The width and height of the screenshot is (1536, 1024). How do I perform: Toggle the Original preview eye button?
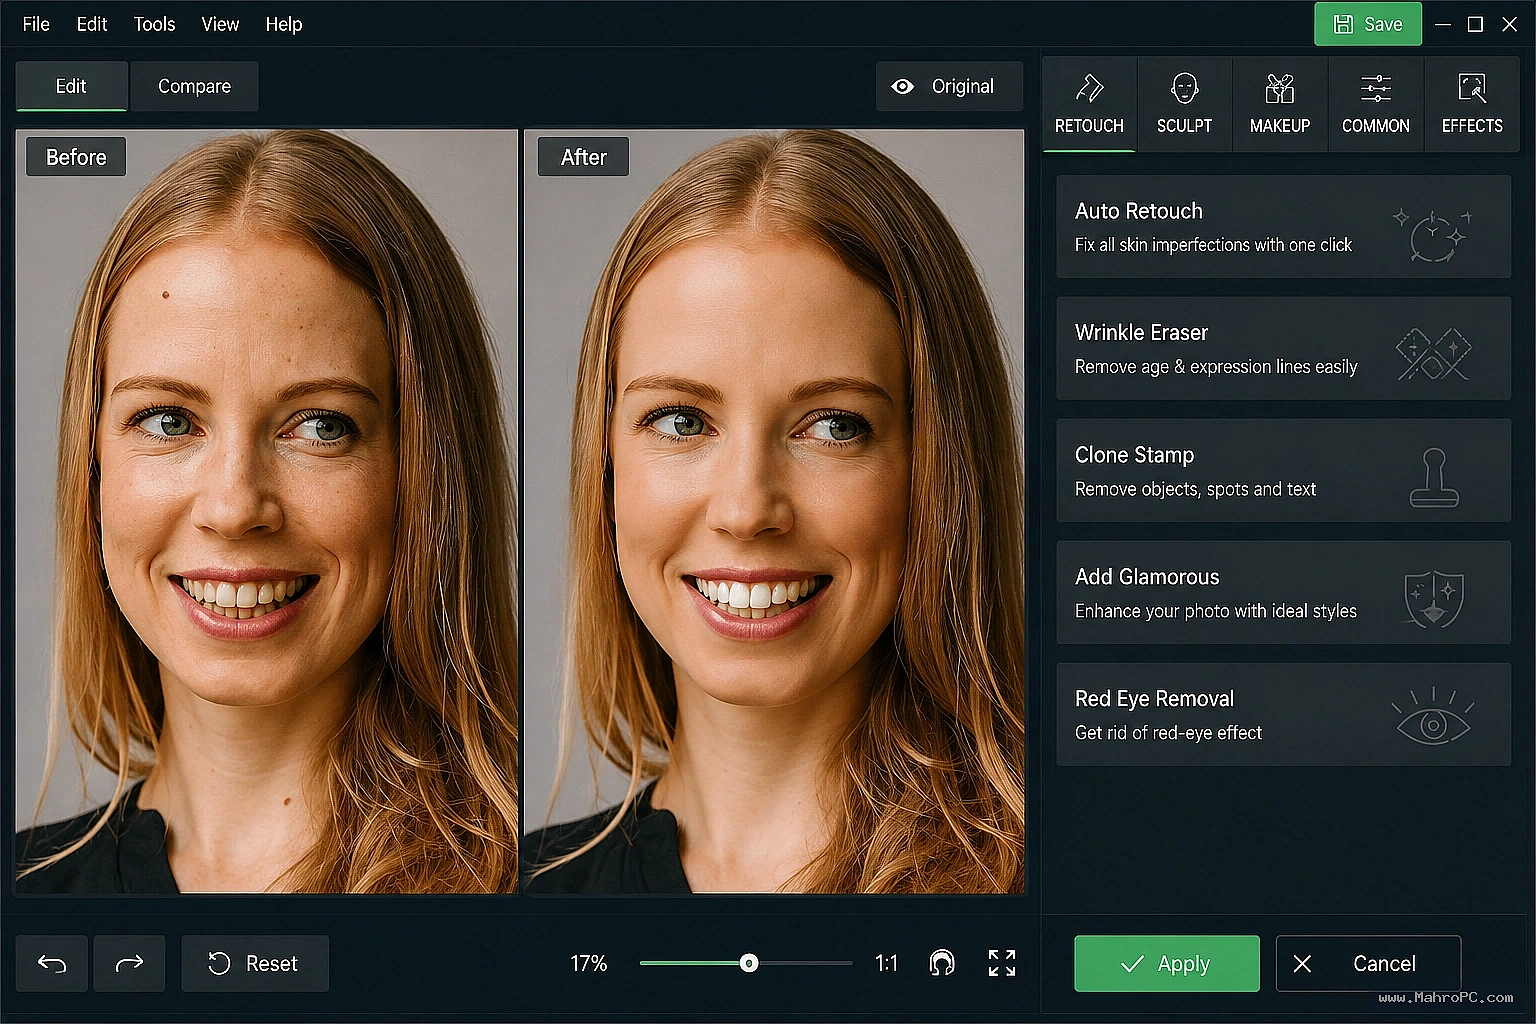(x=949, y=86)
